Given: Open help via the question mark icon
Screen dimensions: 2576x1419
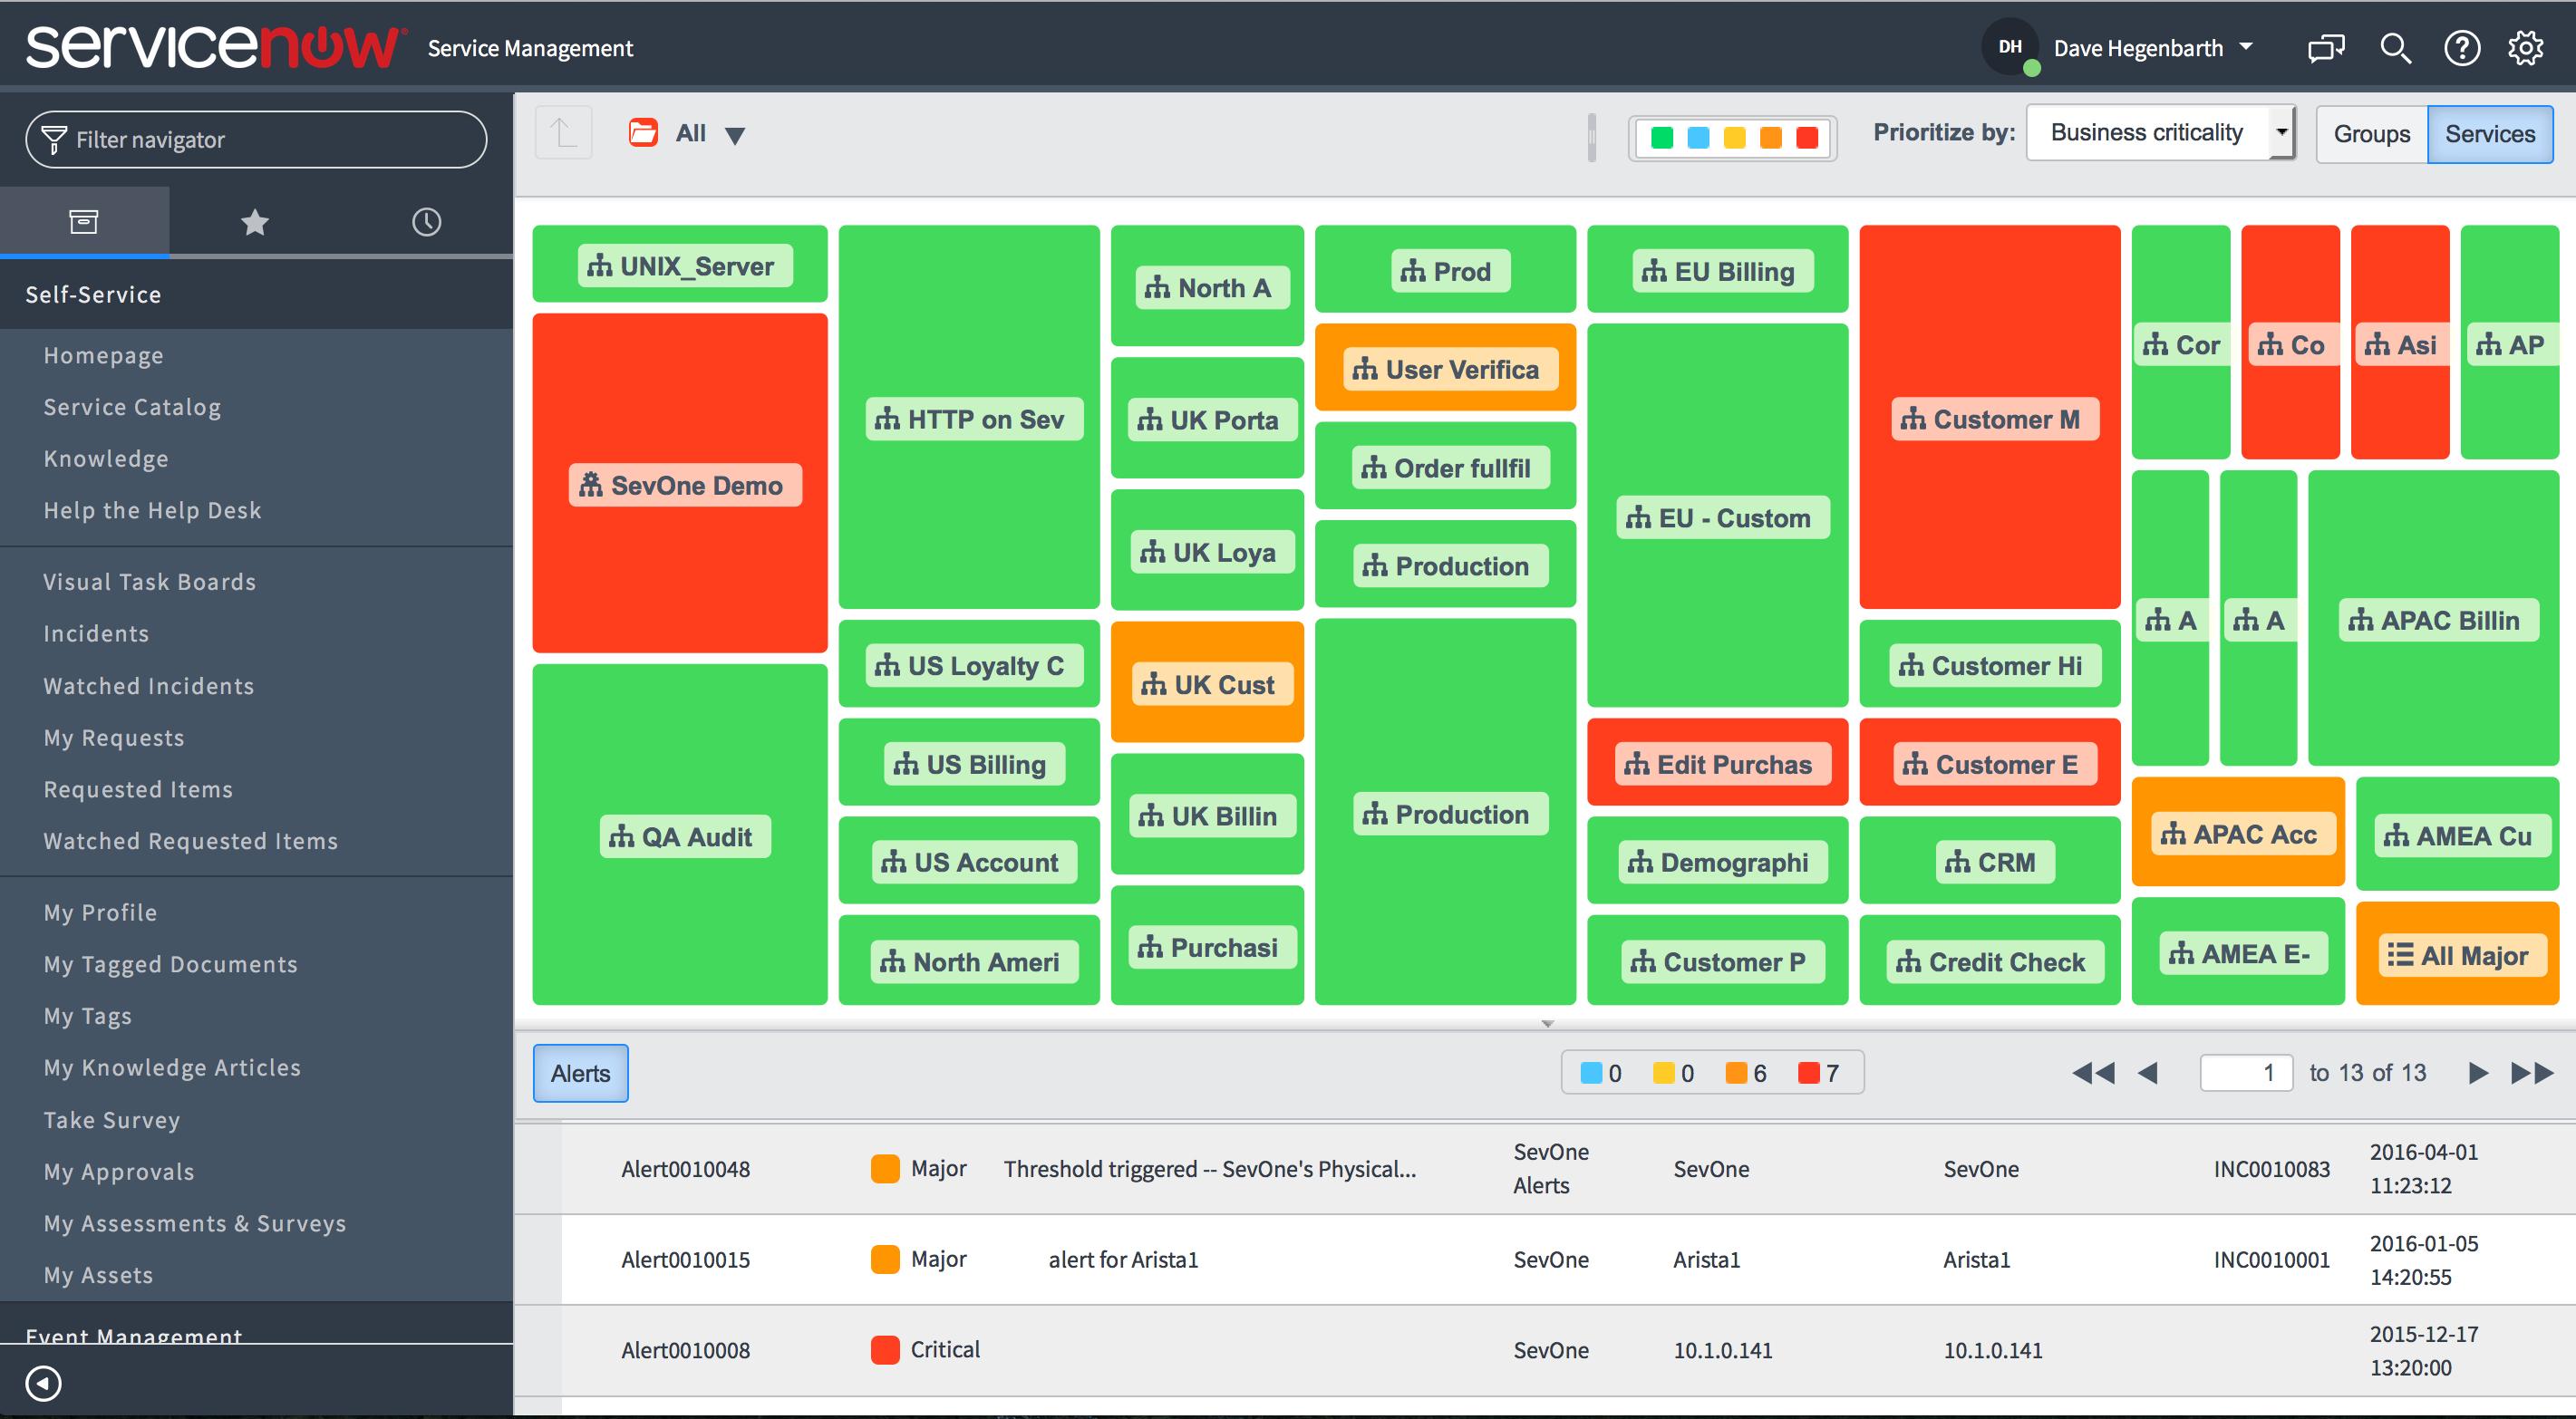Looking at the screenshot, I should (2462, 48).
